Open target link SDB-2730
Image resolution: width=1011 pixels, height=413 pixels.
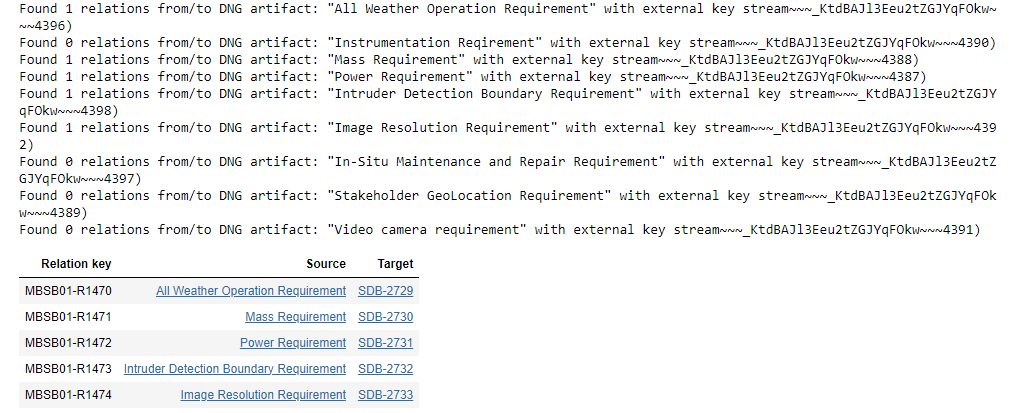(x=385, y=317)
